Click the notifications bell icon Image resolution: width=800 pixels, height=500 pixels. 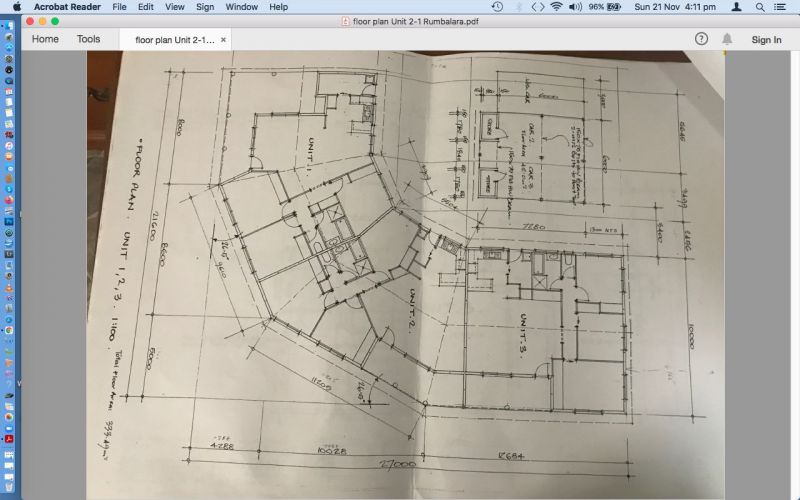pos(727,39)
